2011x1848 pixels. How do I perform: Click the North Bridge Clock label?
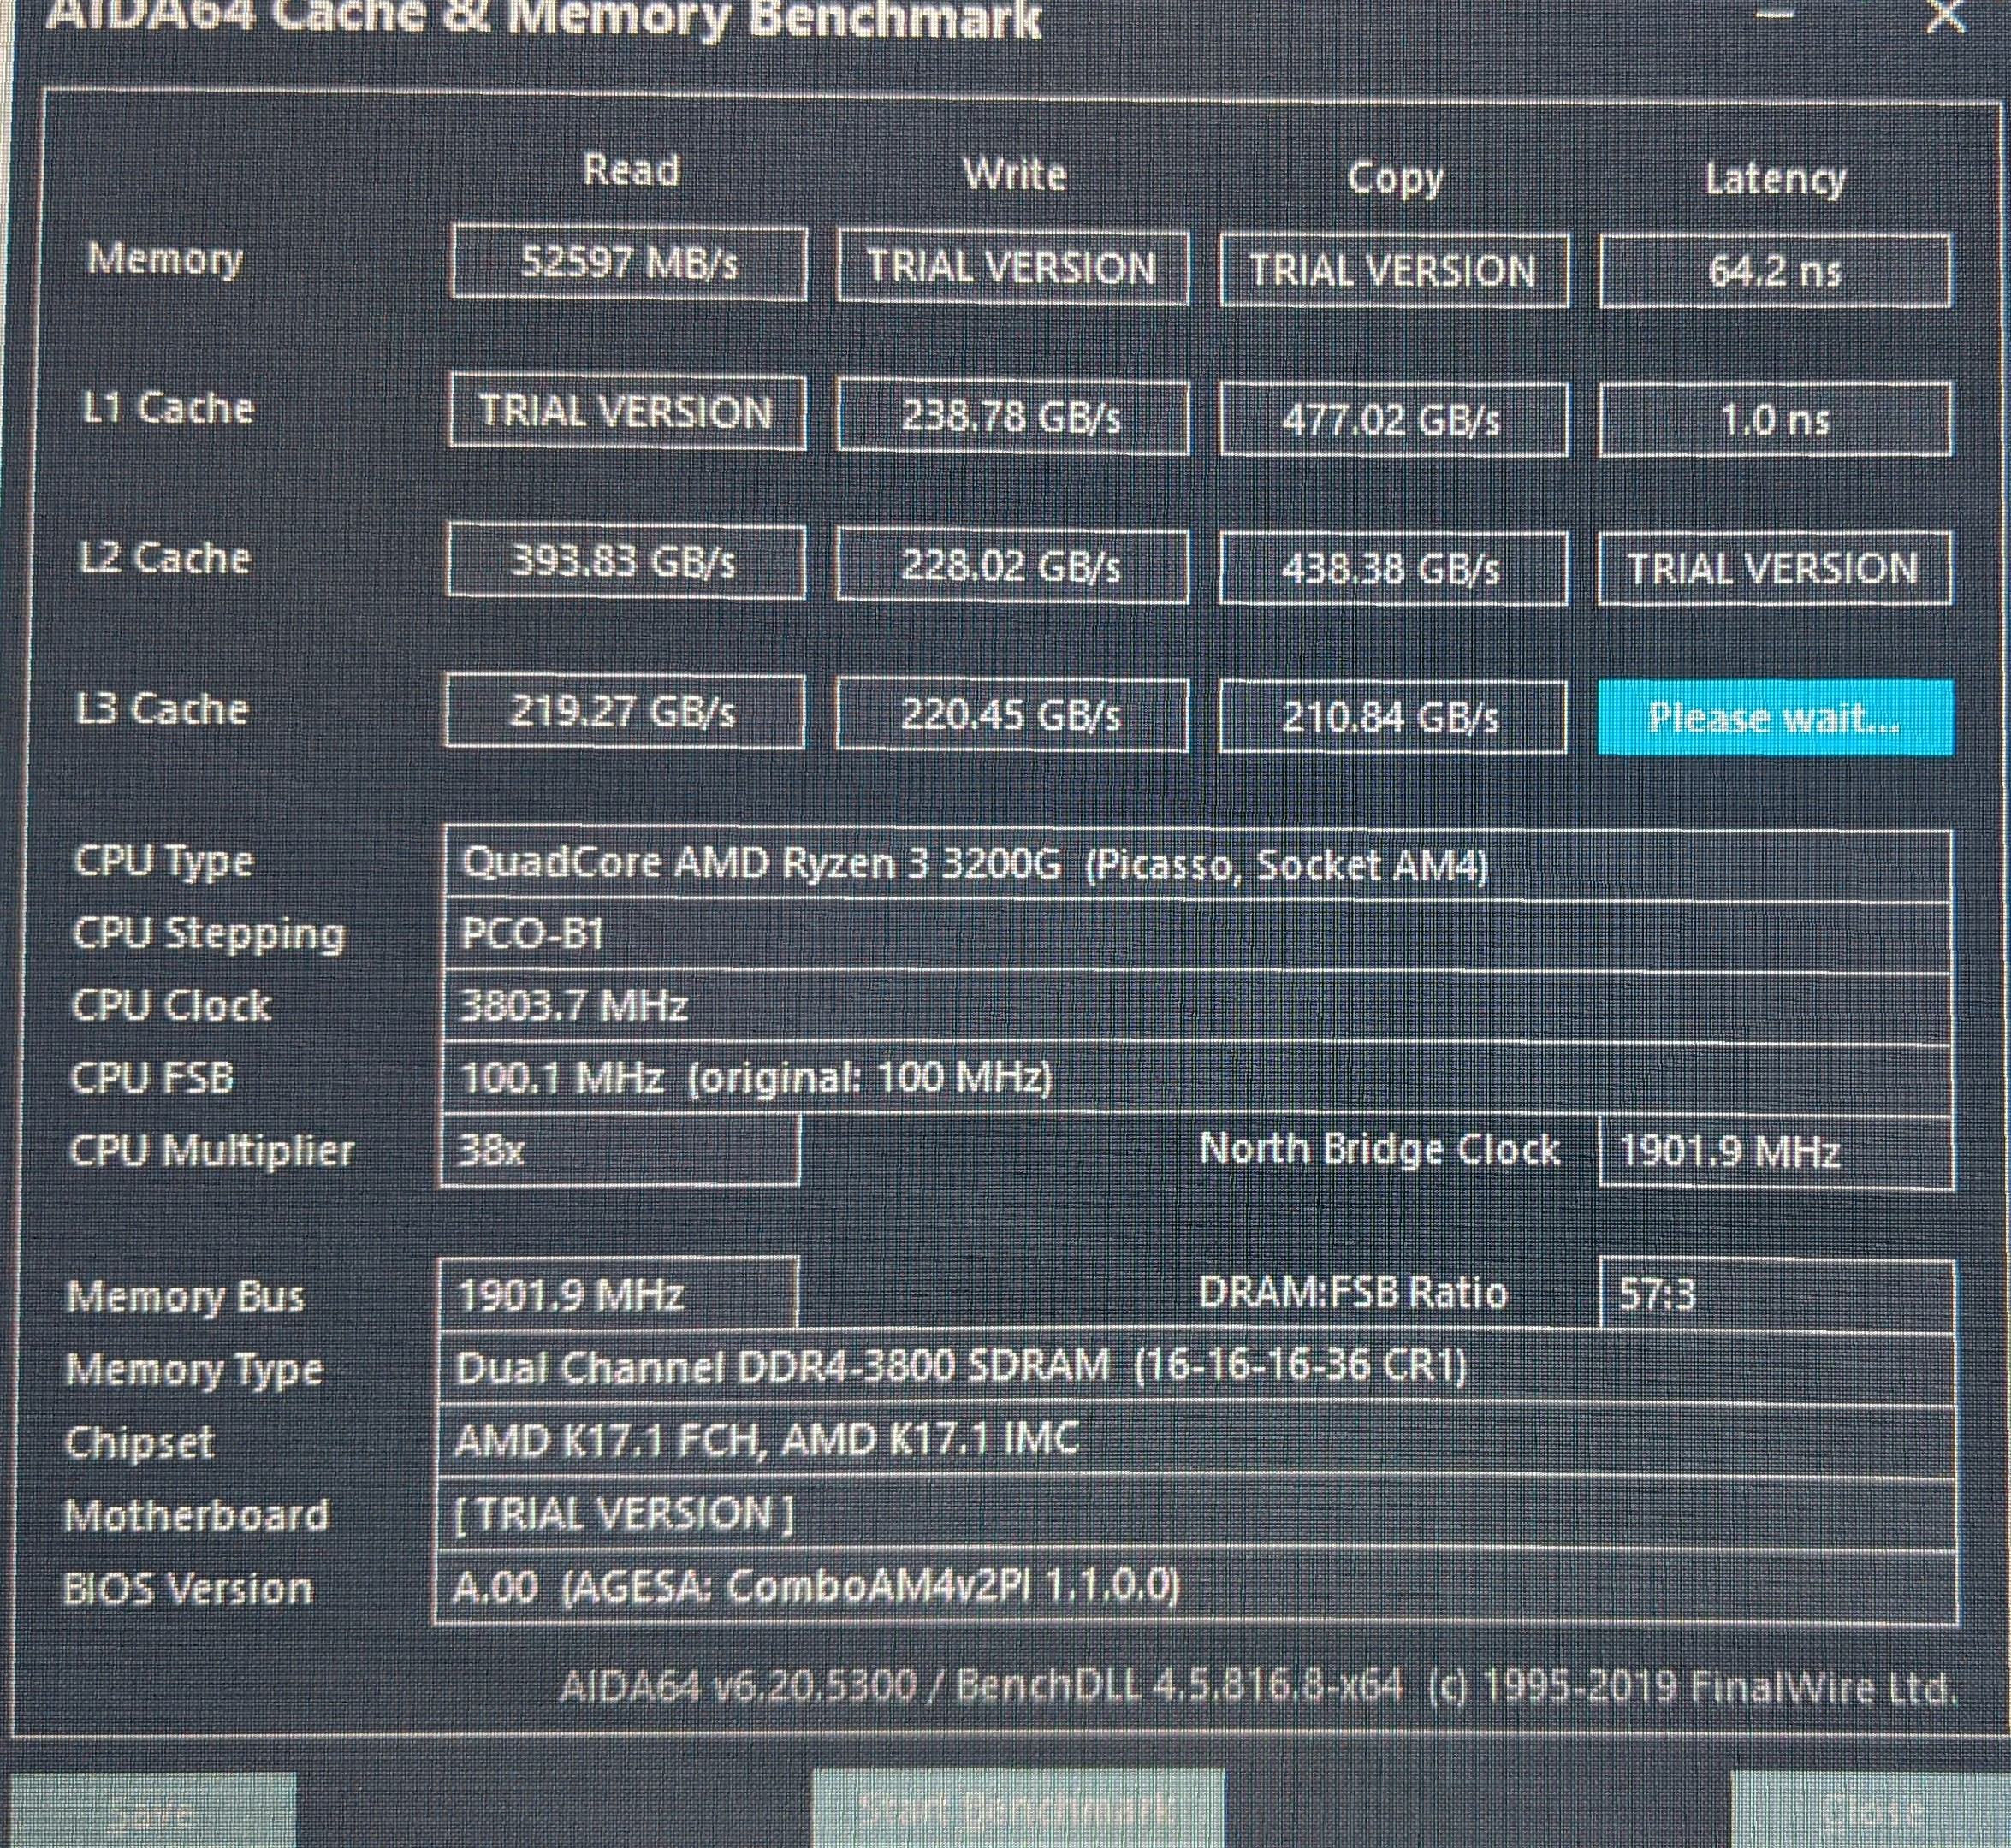point(1379,1149)
